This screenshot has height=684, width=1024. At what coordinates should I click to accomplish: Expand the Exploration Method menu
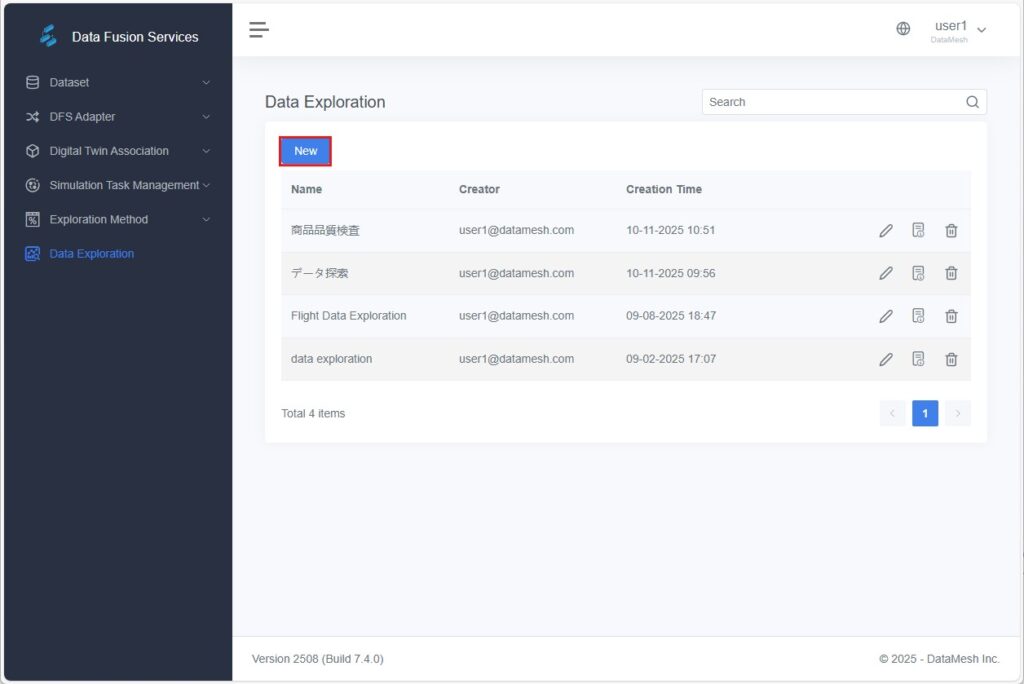click(118, 220)
